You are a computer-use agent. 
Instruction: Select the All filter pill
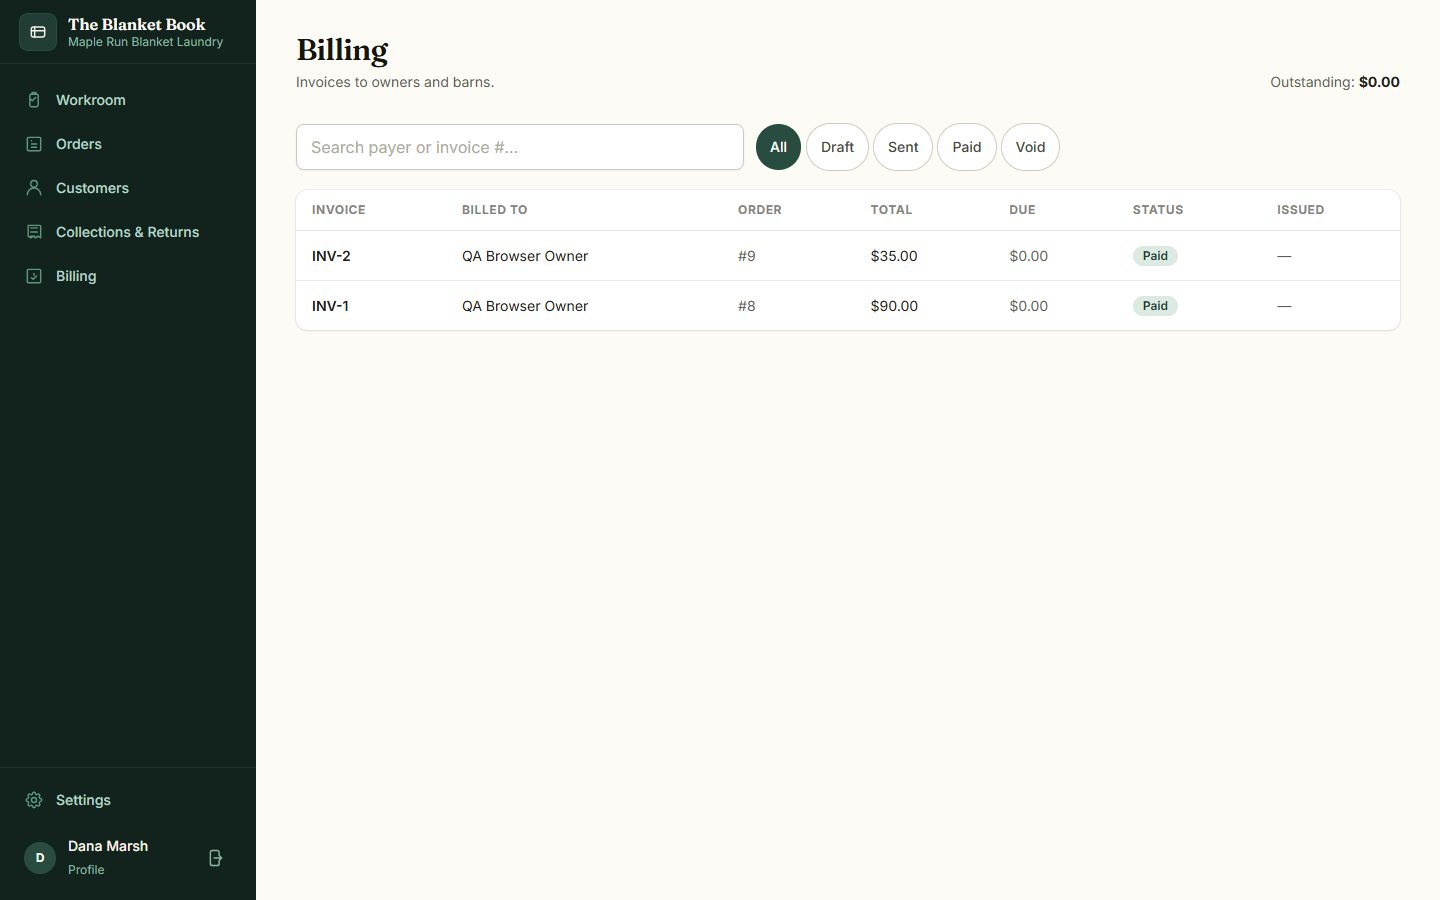point(778,147)
